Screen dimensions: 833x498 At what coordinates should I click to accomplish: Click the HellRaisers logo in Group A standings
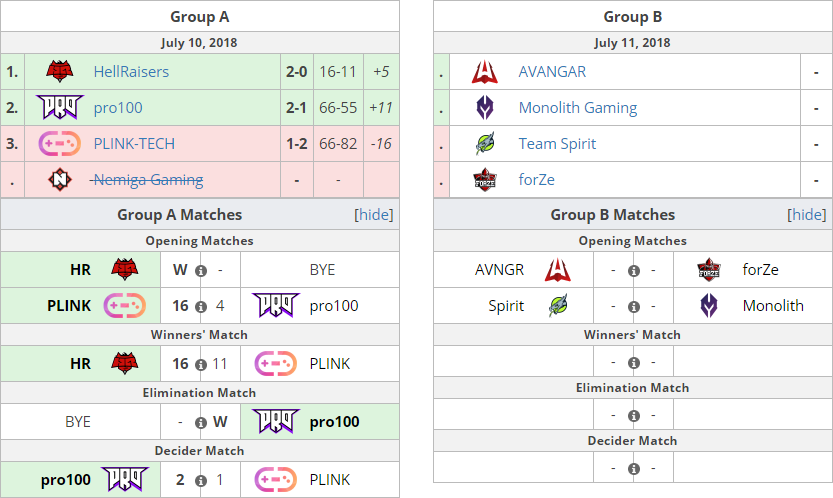click(x=60, y=72)
